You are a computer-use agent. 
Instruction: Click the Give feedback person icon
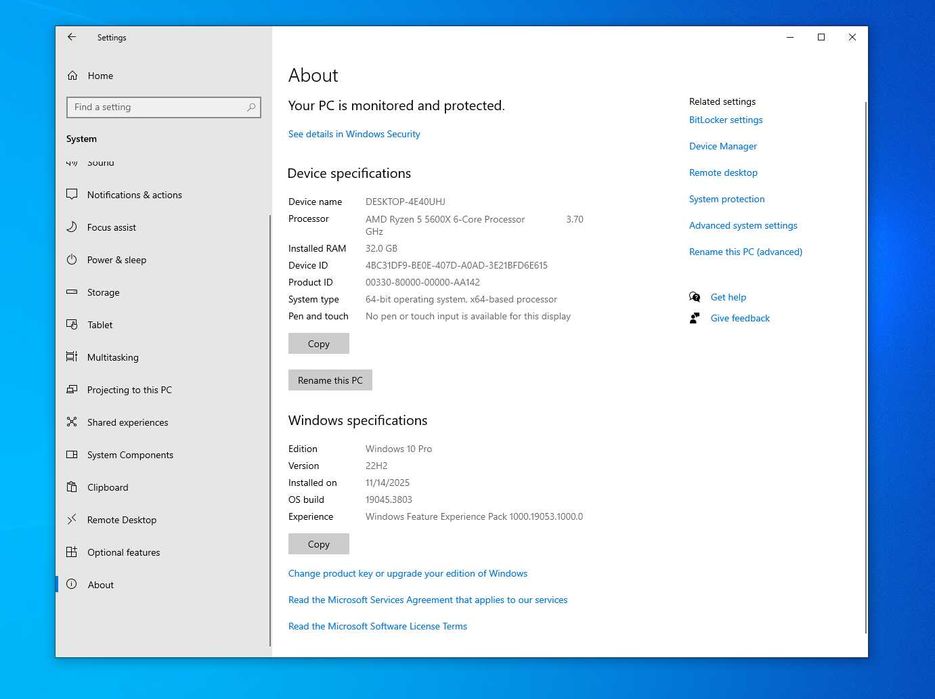[695, 318]
